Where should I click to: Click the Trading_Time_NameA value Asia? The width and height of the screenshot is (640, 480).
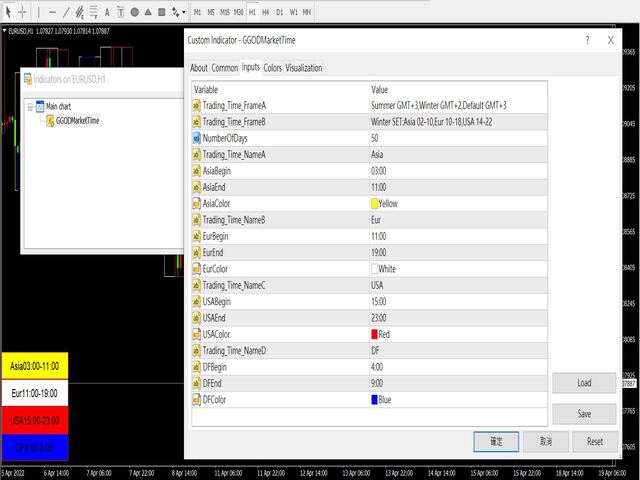[458, 155]
